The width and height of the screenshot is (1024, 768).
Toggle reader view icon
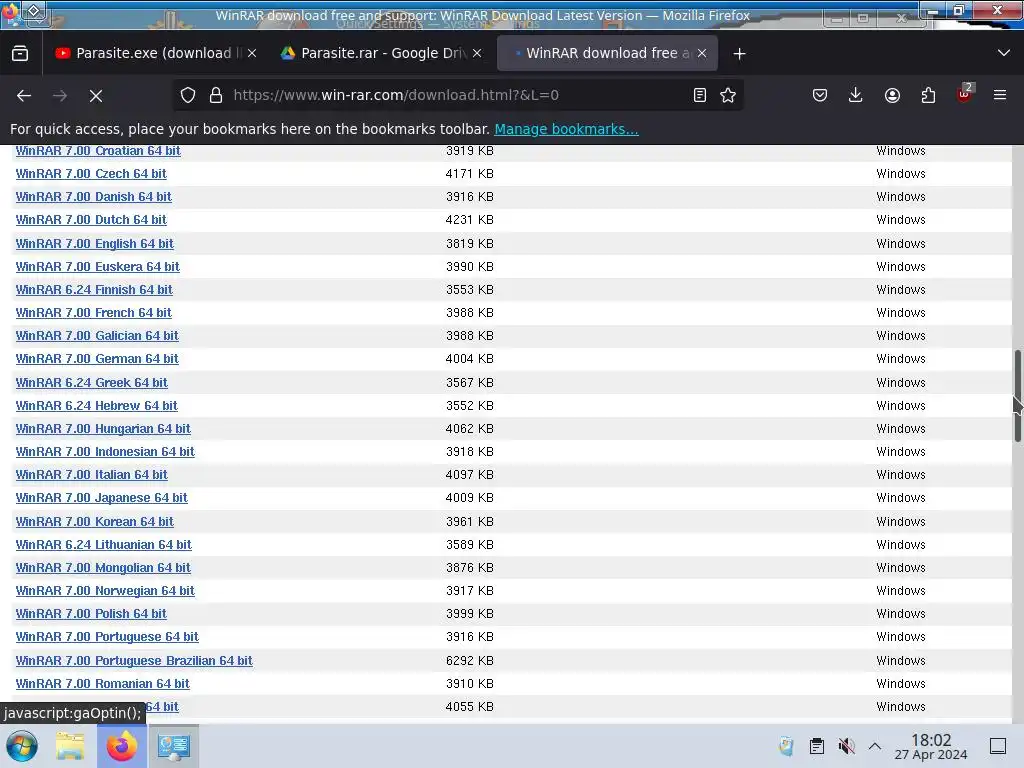point(699,95)
